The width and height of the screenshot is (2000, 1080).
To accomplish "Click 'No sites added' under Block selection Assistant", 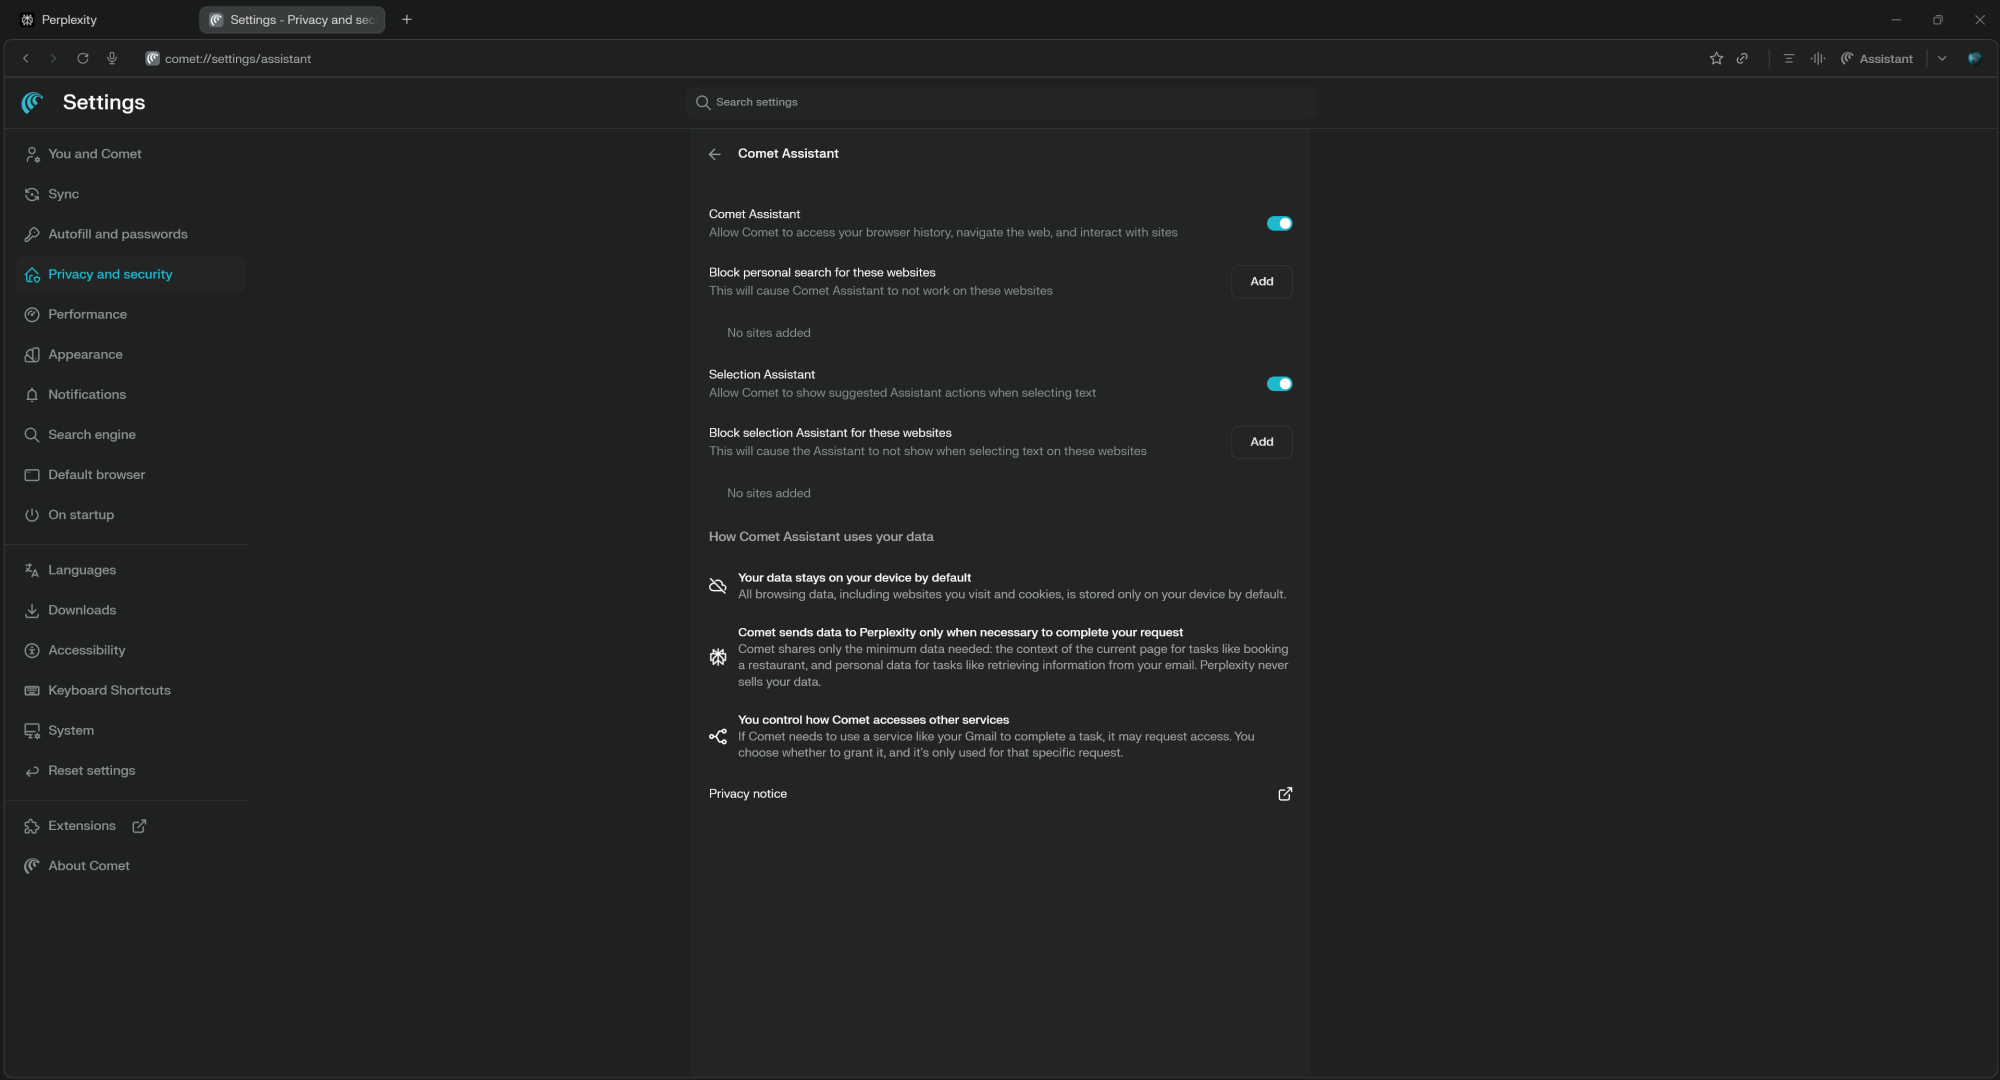I will click(x=768, y=493).
